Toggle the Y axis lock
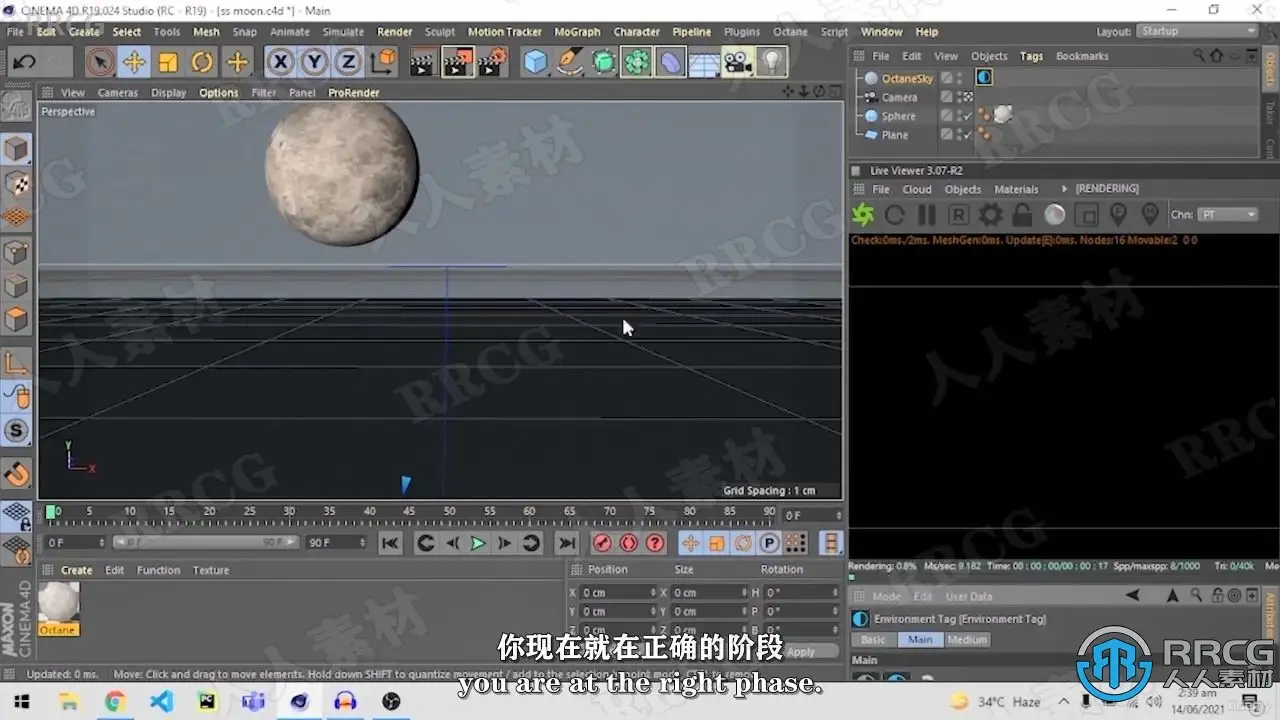This screenshot has width=1280, height=720. coord(315,63)
